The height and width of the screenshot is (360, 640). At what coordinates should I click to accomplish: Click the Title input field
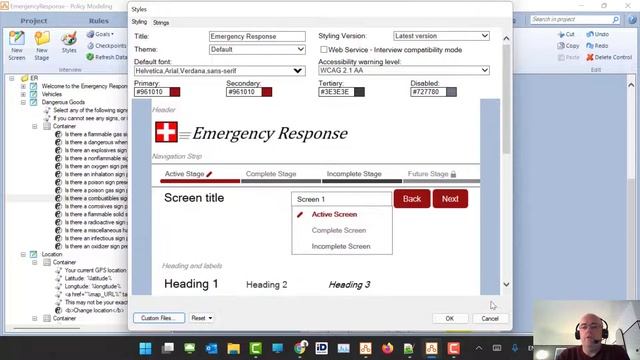click(257, 36)
